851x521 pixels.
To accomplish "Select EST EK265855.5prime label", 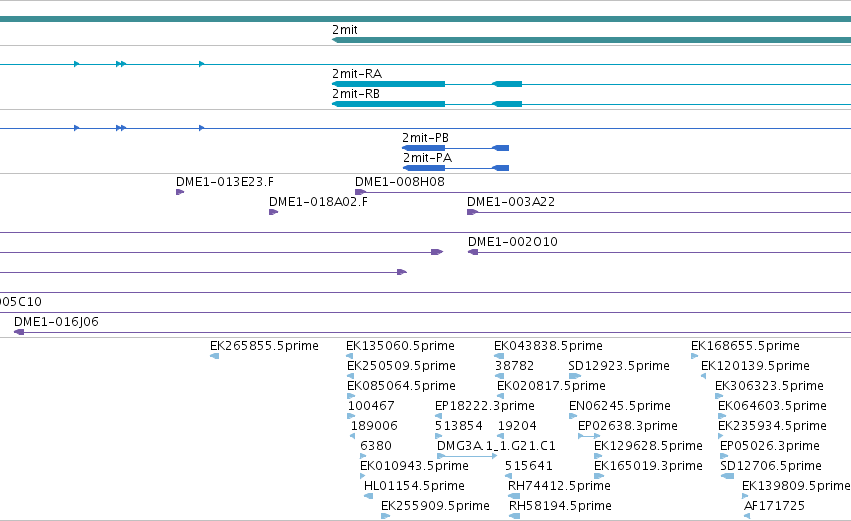I will pyautogui.click(x=264, y=346).
